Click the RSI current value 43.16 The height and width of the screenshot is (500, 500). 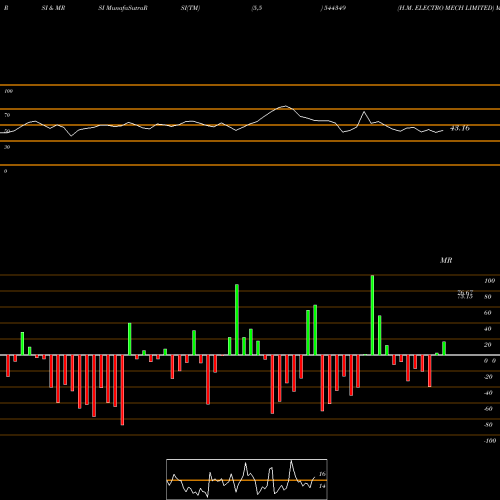(460, 128)
